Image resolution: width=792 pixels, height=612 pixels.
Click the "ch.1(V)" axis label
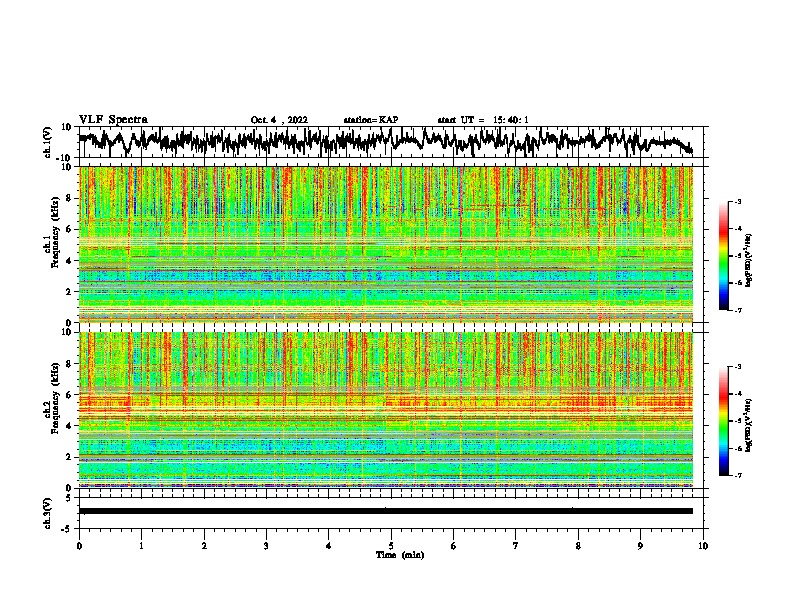coord(47,142)
